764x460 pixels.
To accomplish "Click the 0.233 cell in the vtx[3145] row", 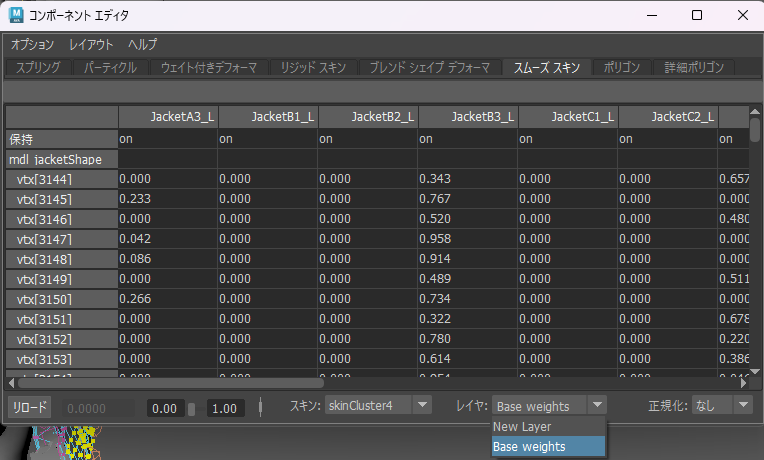I will click(x=168, y=199).
